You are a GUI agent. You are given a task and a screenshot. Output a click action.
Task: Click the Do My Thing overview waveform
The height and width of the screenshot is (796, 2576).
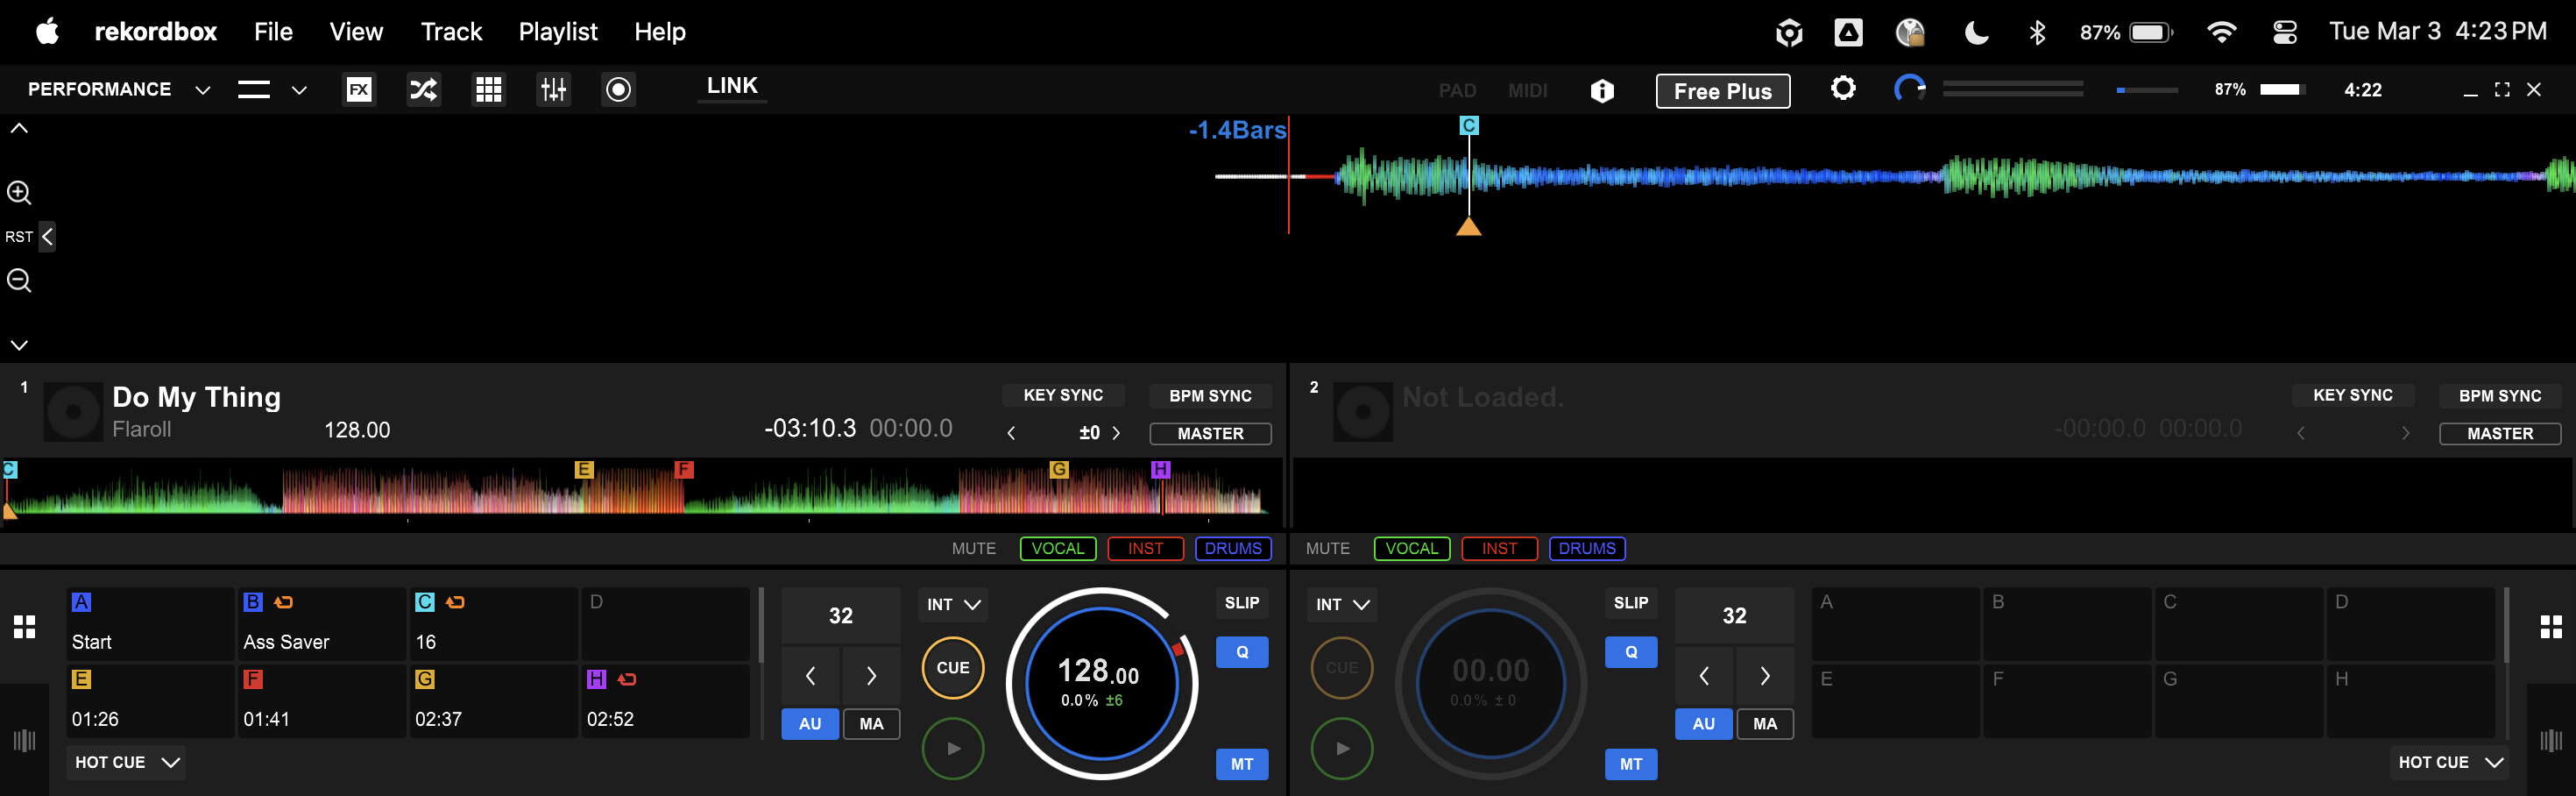(x=640, y=490)
